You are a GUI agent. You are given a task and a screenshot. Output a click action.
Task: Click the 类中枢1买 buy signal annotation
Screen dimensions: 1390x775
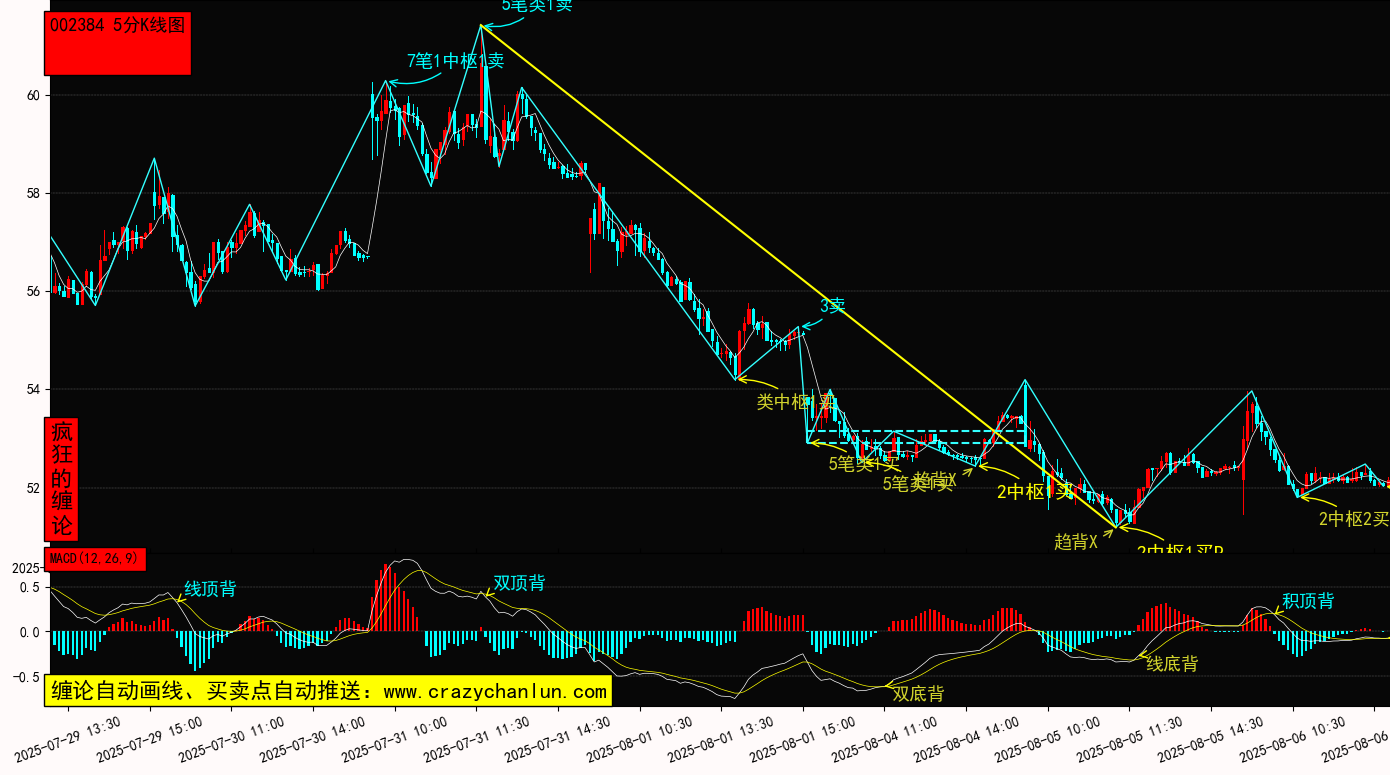pos(795,402)
